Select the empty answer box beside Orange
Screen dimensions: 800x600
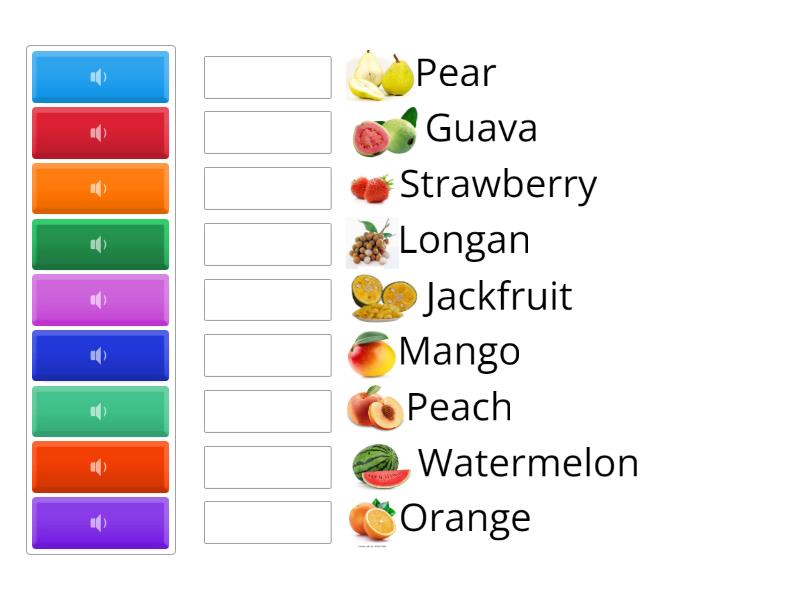[x=267, y=521]
